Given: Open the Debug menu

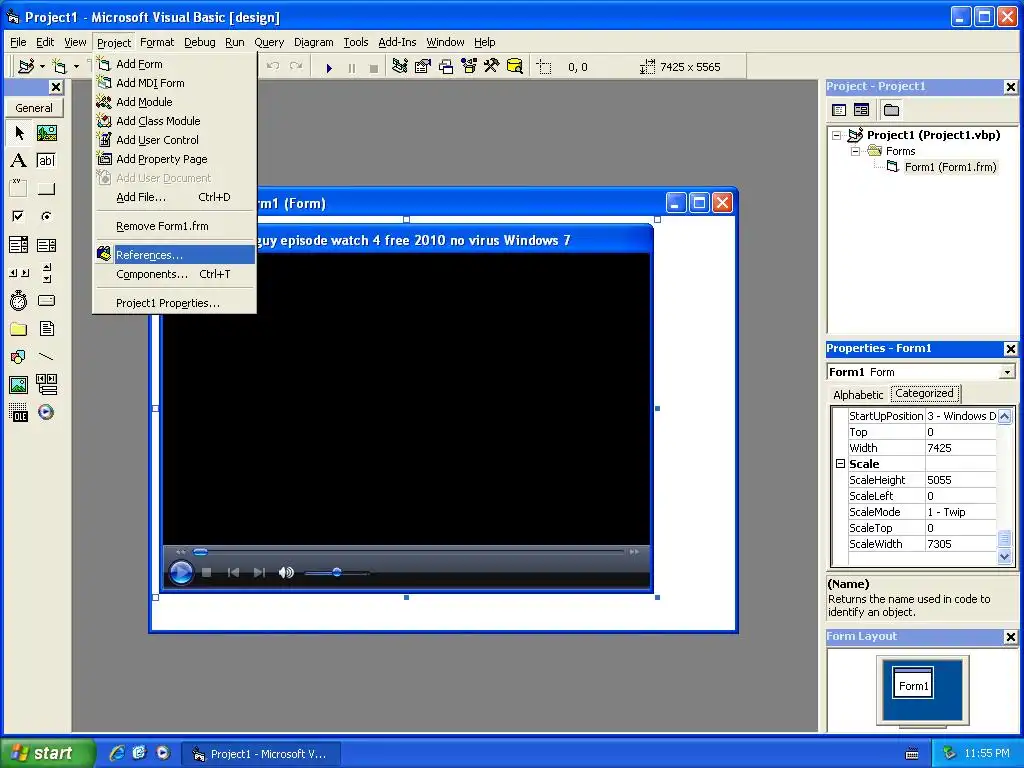Looking at the screenshot, I should 200,42.
